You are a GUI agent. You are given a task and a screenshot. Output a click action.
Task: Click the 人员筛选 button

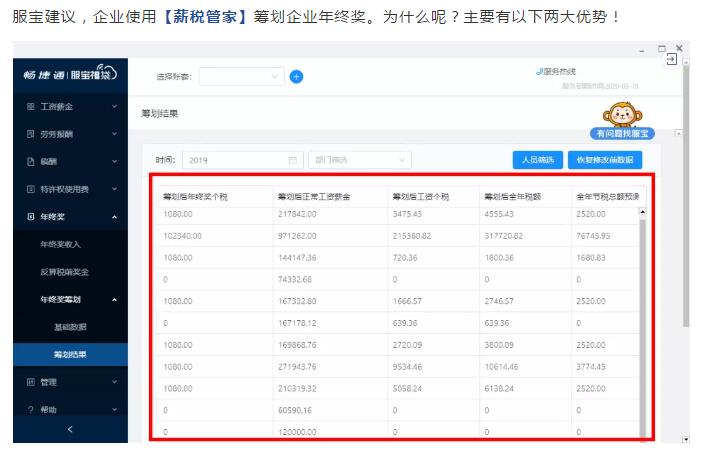[537, 160]
